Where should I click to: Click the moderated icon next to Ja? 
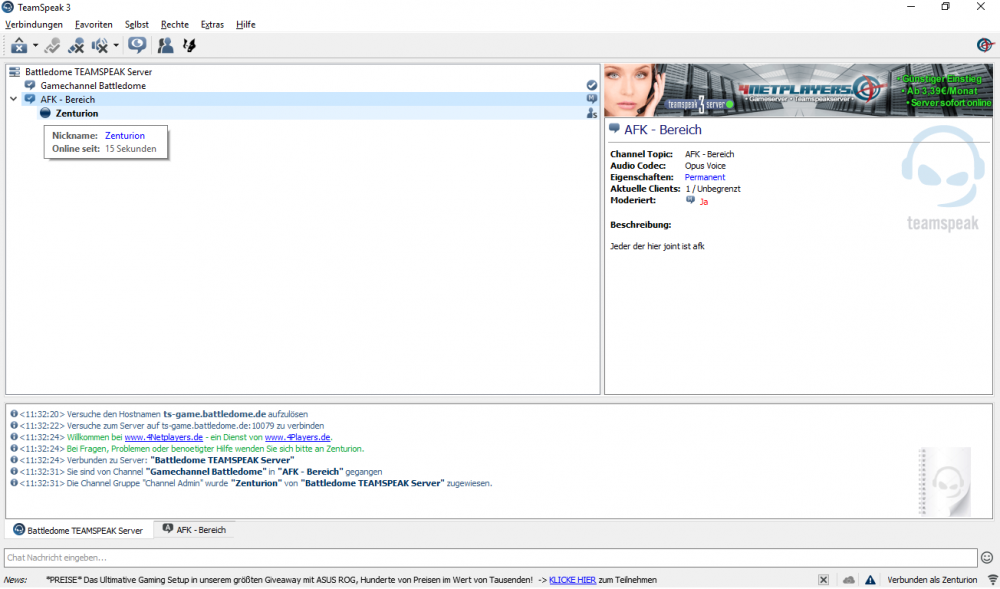[x=690, y=200]
